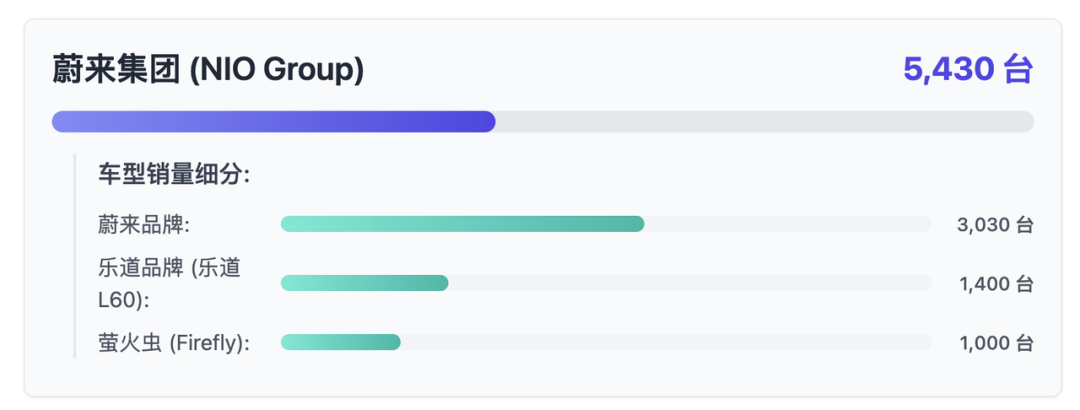Image resolution: width=1080 pixels, height=410 pixels.
Task: Click the 萤火虫 (Firefly) row label
Action: 174,343
